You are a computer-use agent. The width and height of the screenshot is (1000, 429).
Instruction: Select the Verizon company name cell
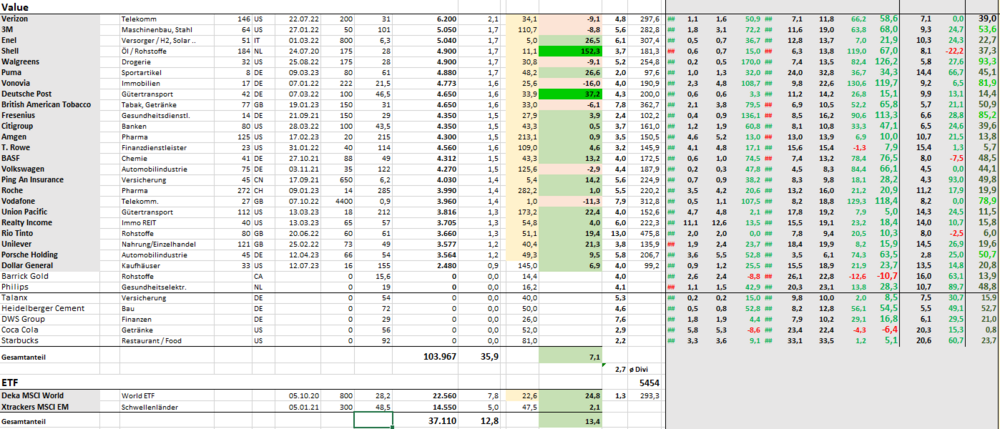(50, 20)
